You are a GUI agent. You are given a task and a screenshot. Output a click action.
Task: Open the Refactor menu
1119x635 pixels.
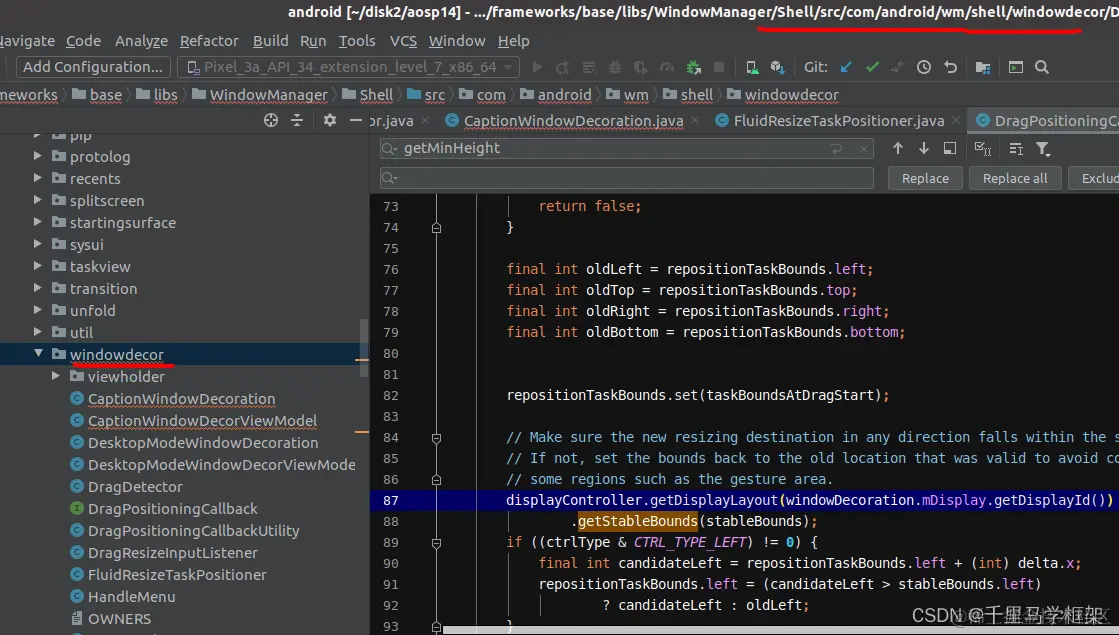[x=209, y=41]
